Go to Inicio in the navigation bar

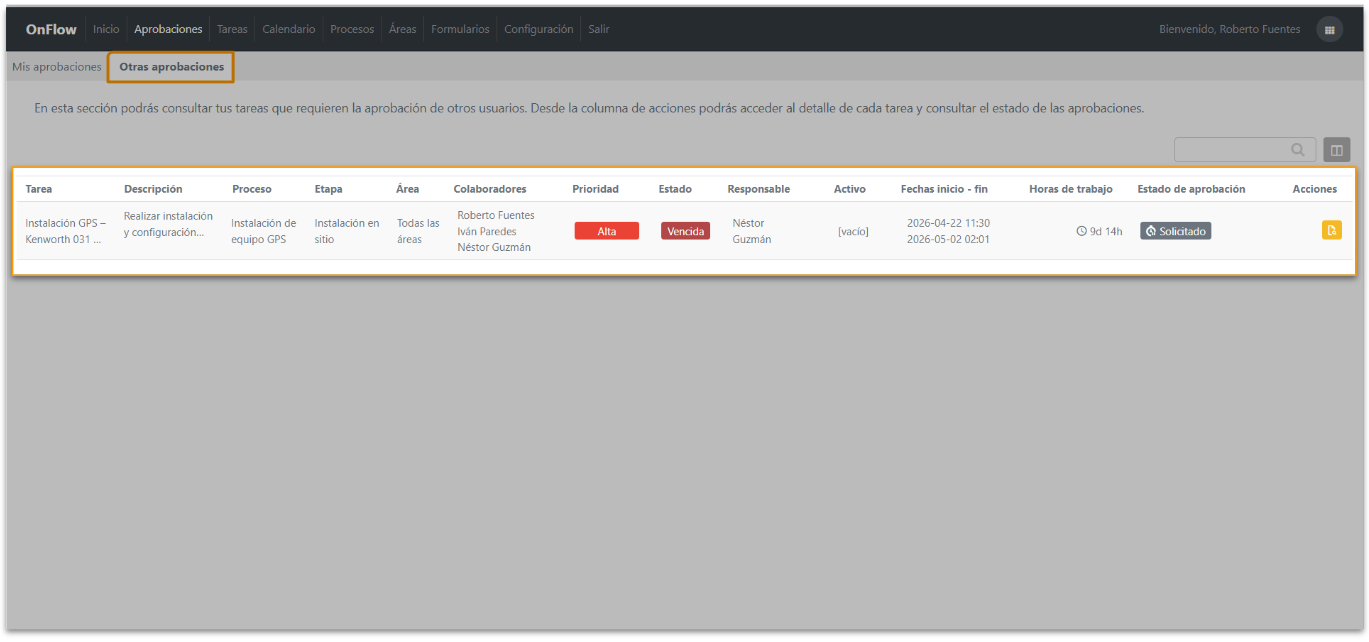click(x=106, y=29)
